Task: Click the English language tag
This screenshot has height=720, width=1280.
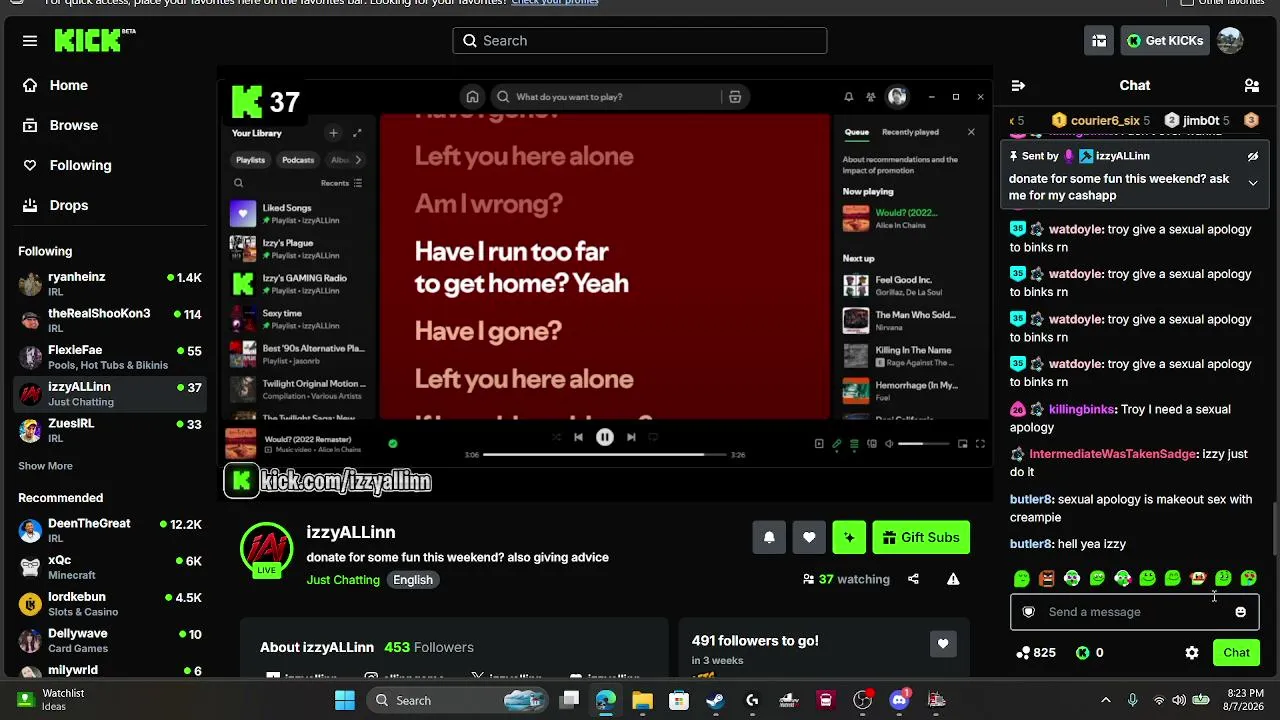Action: coord(412,580)
